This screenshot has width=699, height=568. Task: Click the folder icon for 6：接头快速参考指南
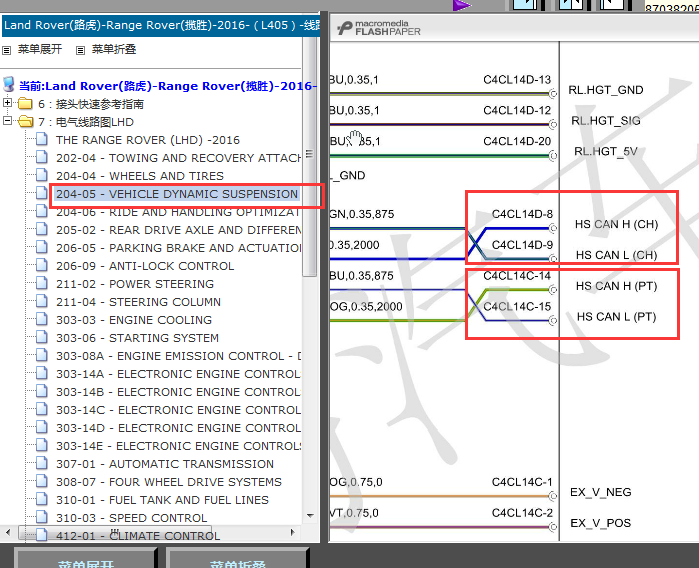coord(25,104)
